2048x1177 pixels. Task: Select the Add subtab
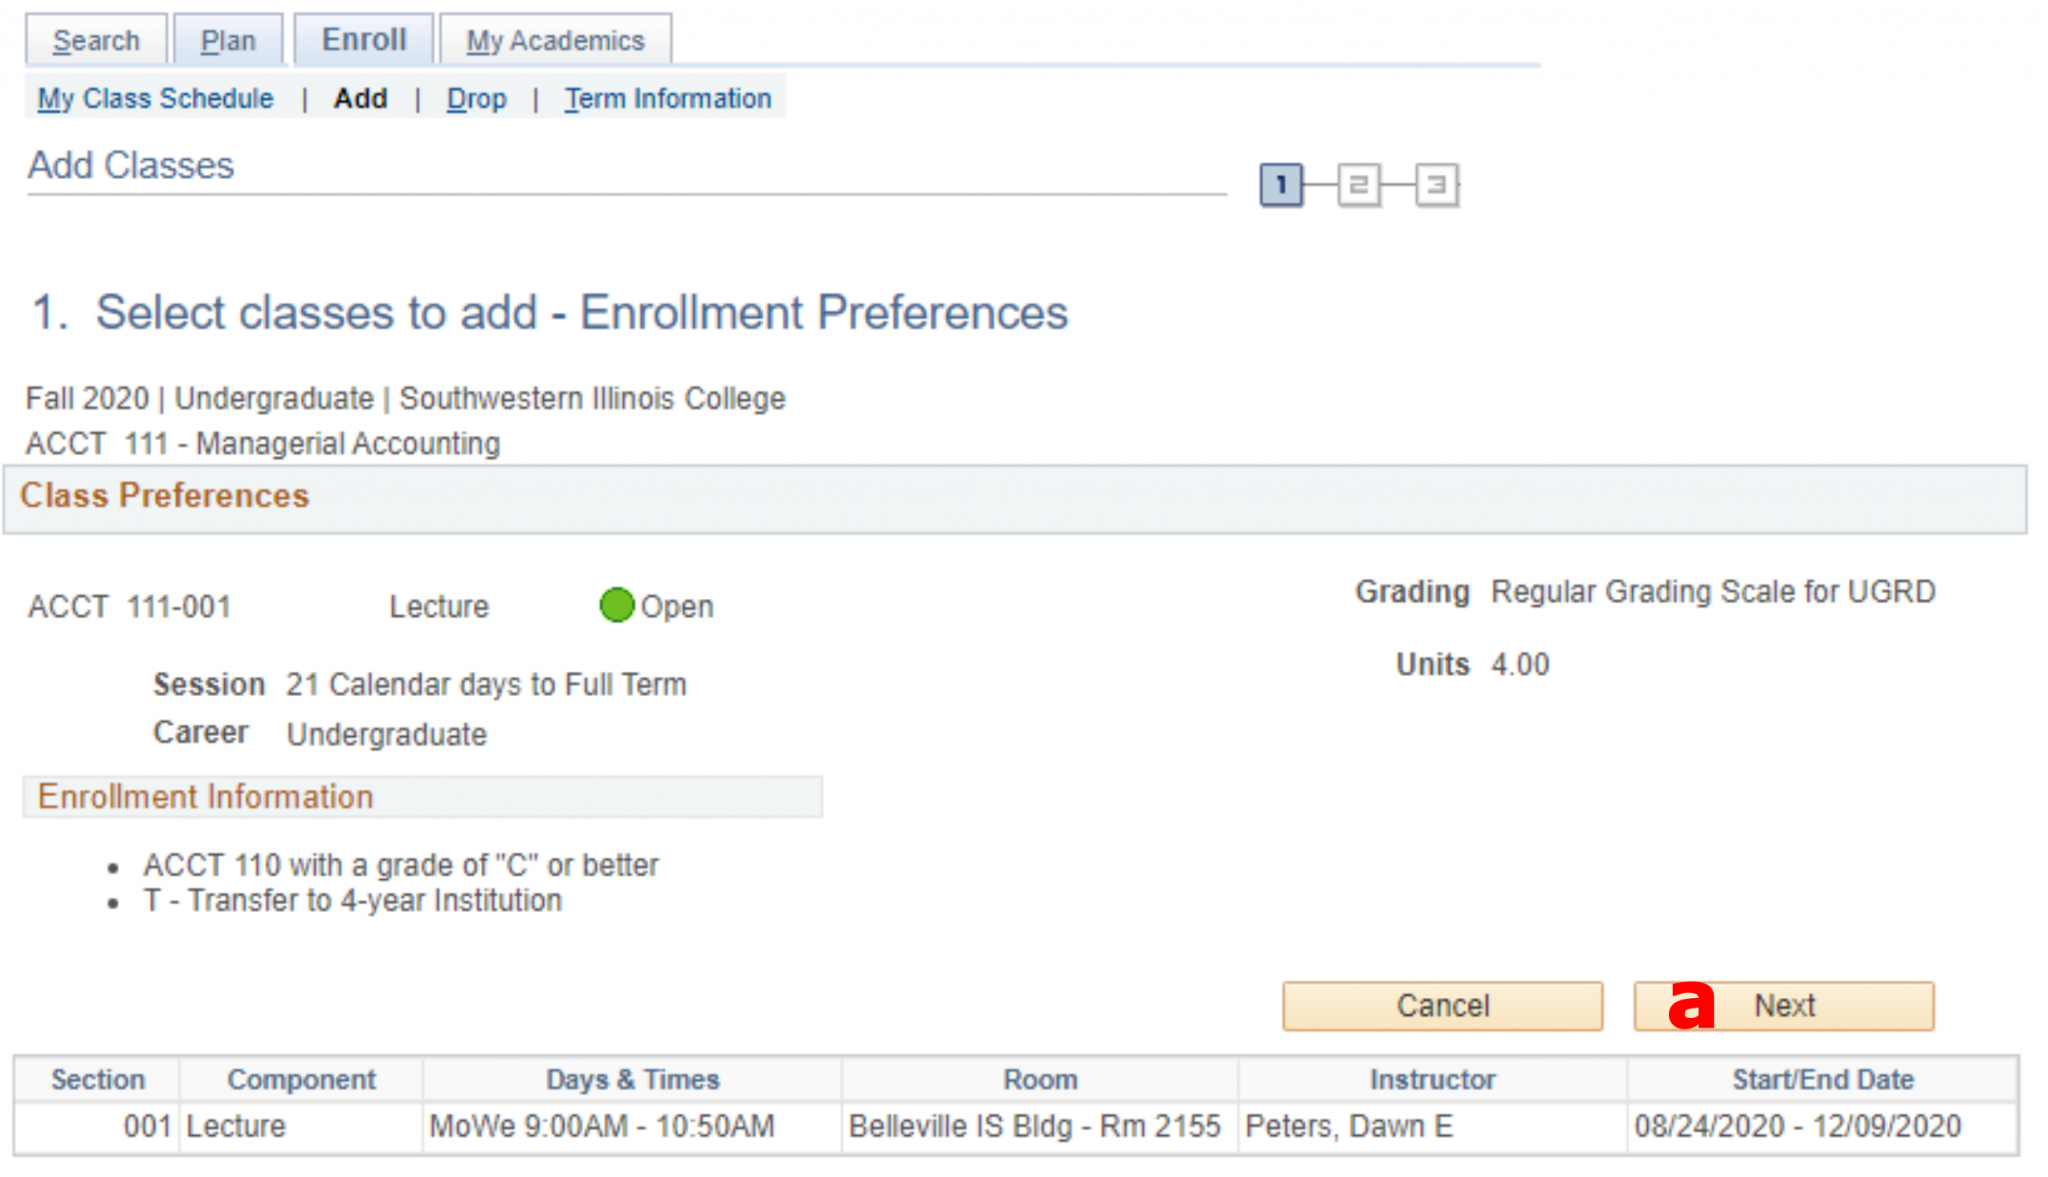click(360, 98)
